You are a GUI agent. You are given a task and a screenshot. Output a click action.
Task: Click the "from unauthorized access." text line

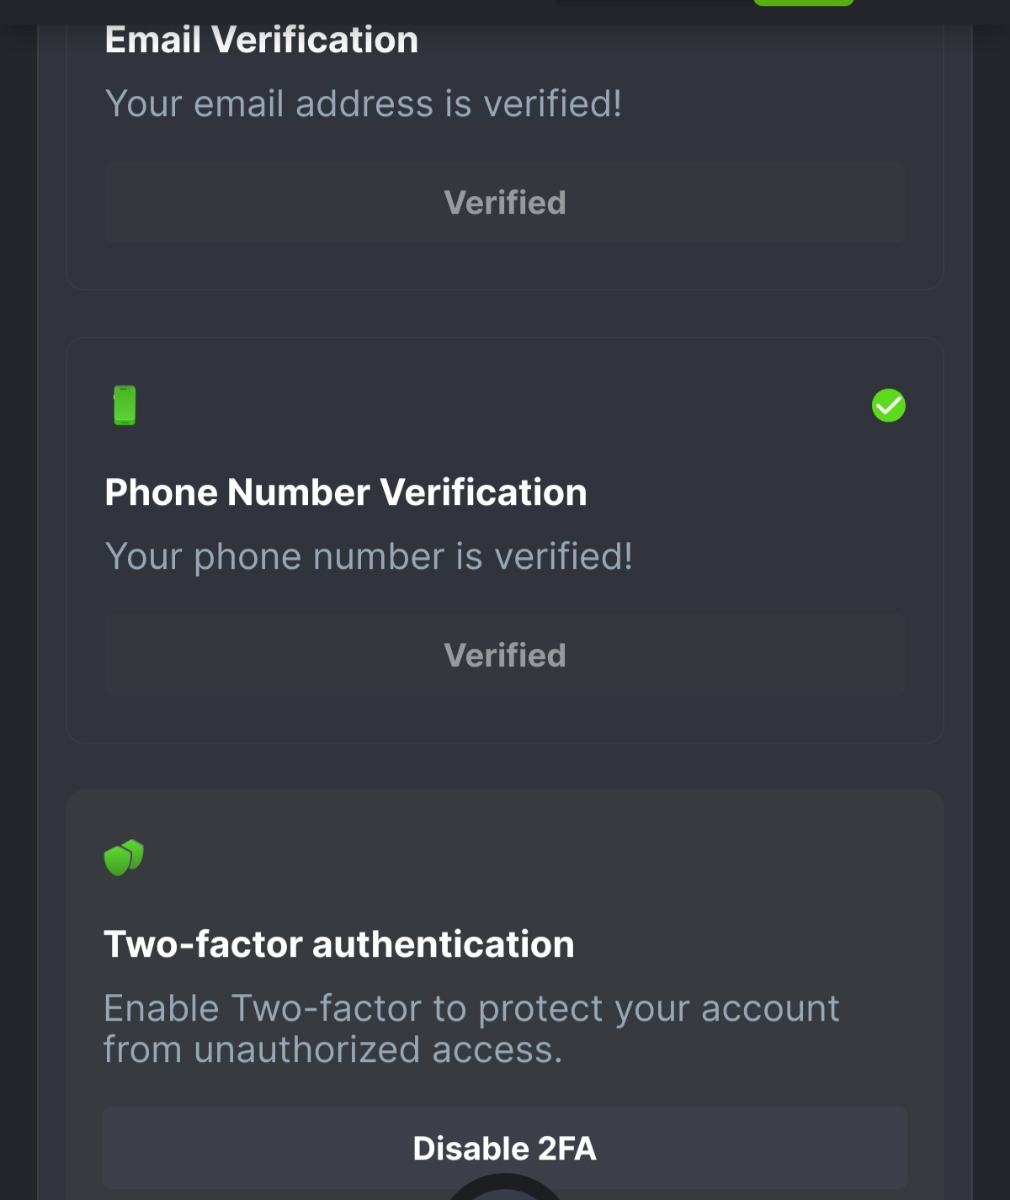point(332,1050)
